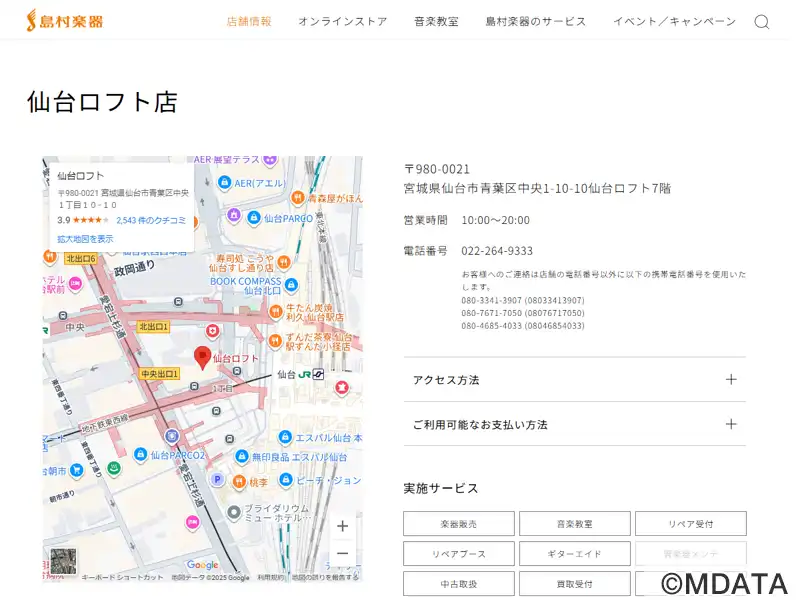Select the 桃李 restaurant pin
This screenshot has height=600, width=800.
239,481
